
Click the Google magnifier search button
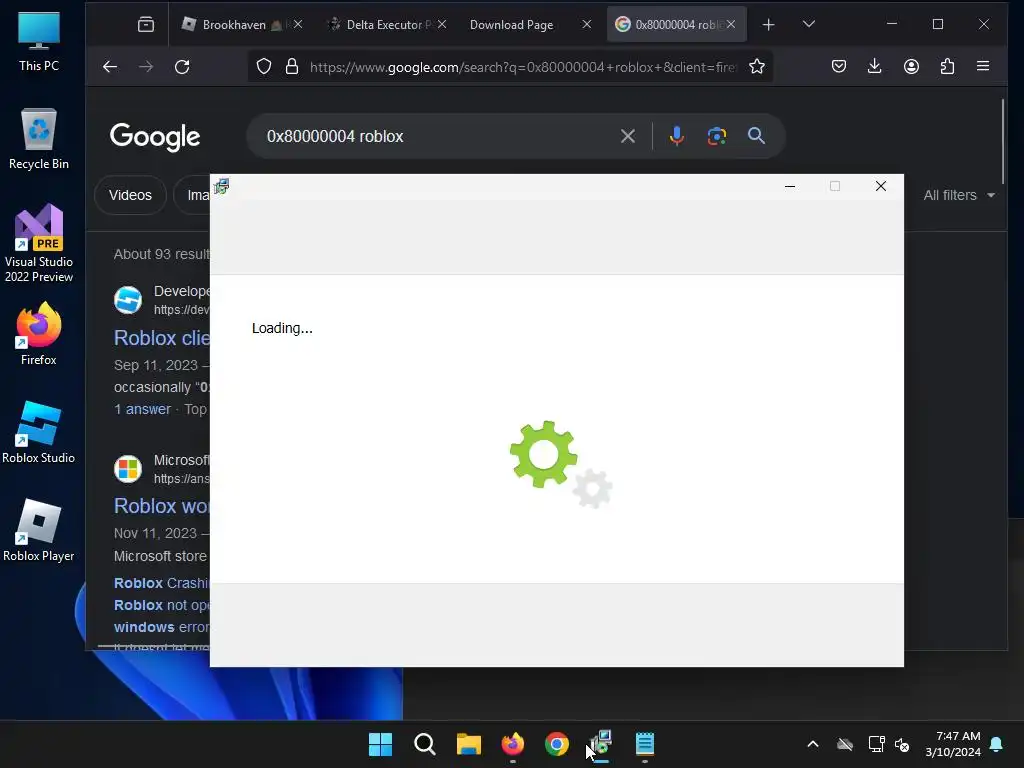756,136
